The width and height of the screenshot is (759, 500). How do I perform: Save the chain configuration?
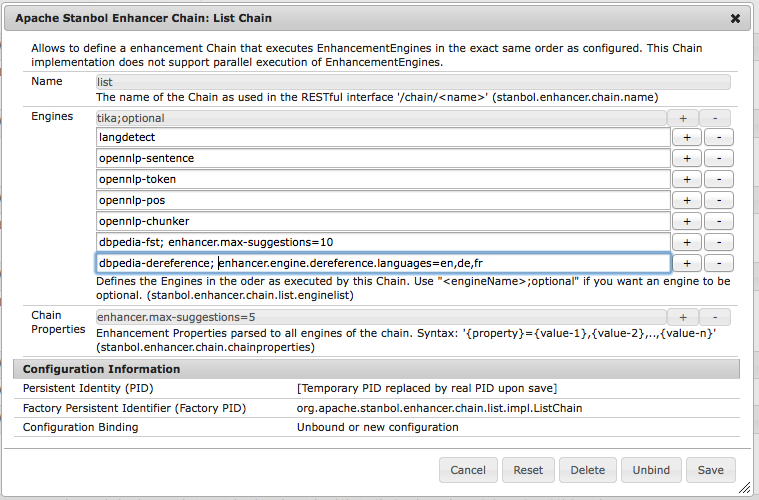click(711, 470)
